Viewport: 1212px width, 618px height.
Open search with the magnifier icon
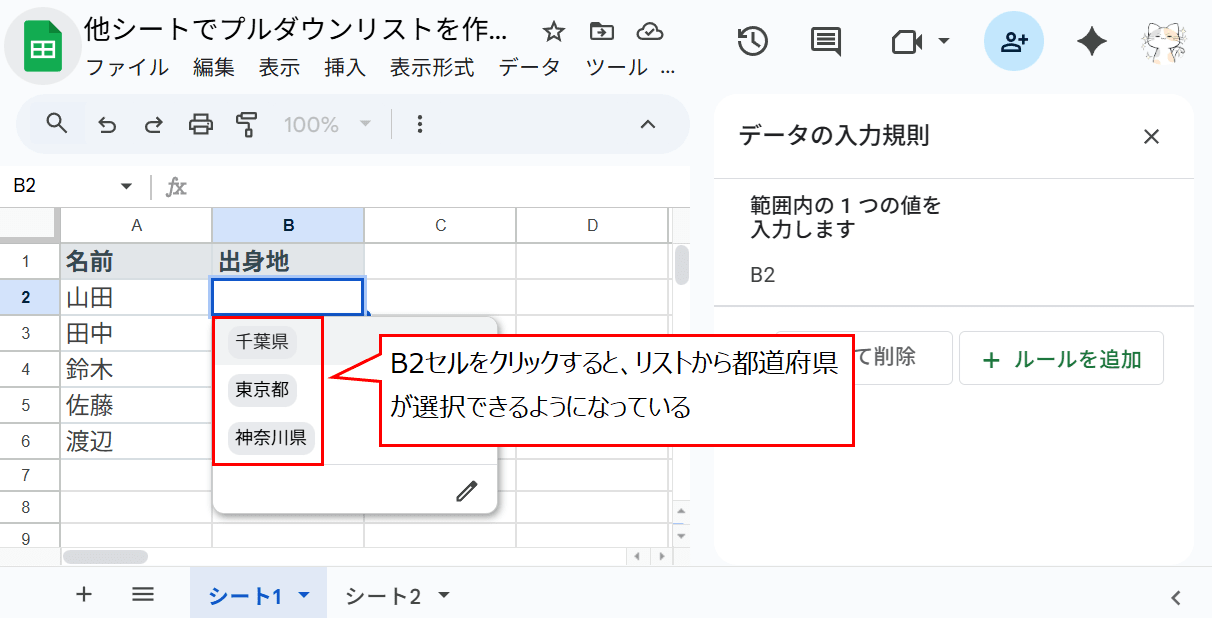[x=56, y=124]
